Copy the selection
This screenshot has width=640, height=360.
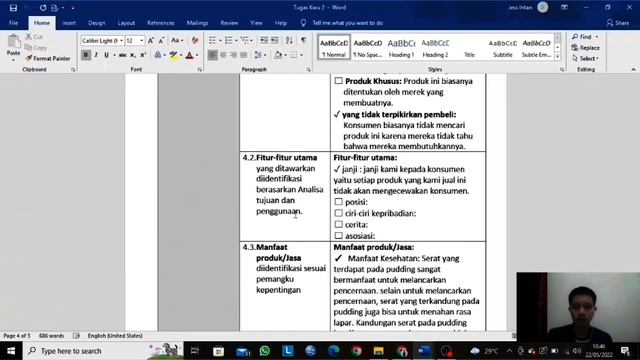pos(36,48)
